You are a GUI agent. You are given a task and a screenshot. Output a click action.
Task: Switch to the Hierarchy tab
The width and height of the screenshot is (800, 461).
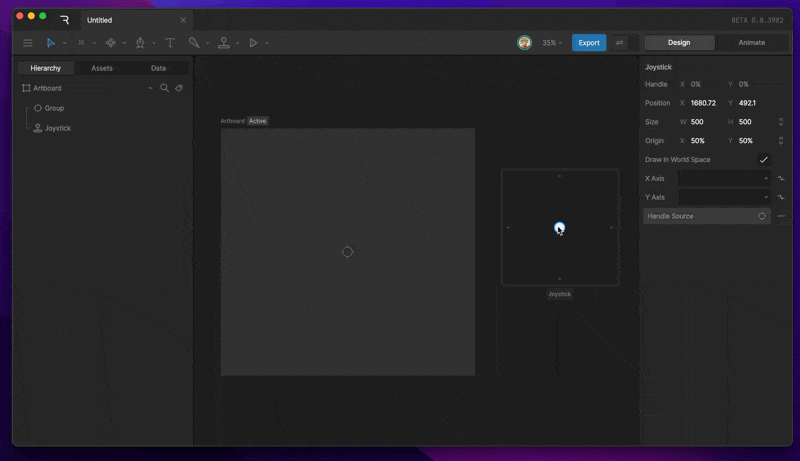45,68
